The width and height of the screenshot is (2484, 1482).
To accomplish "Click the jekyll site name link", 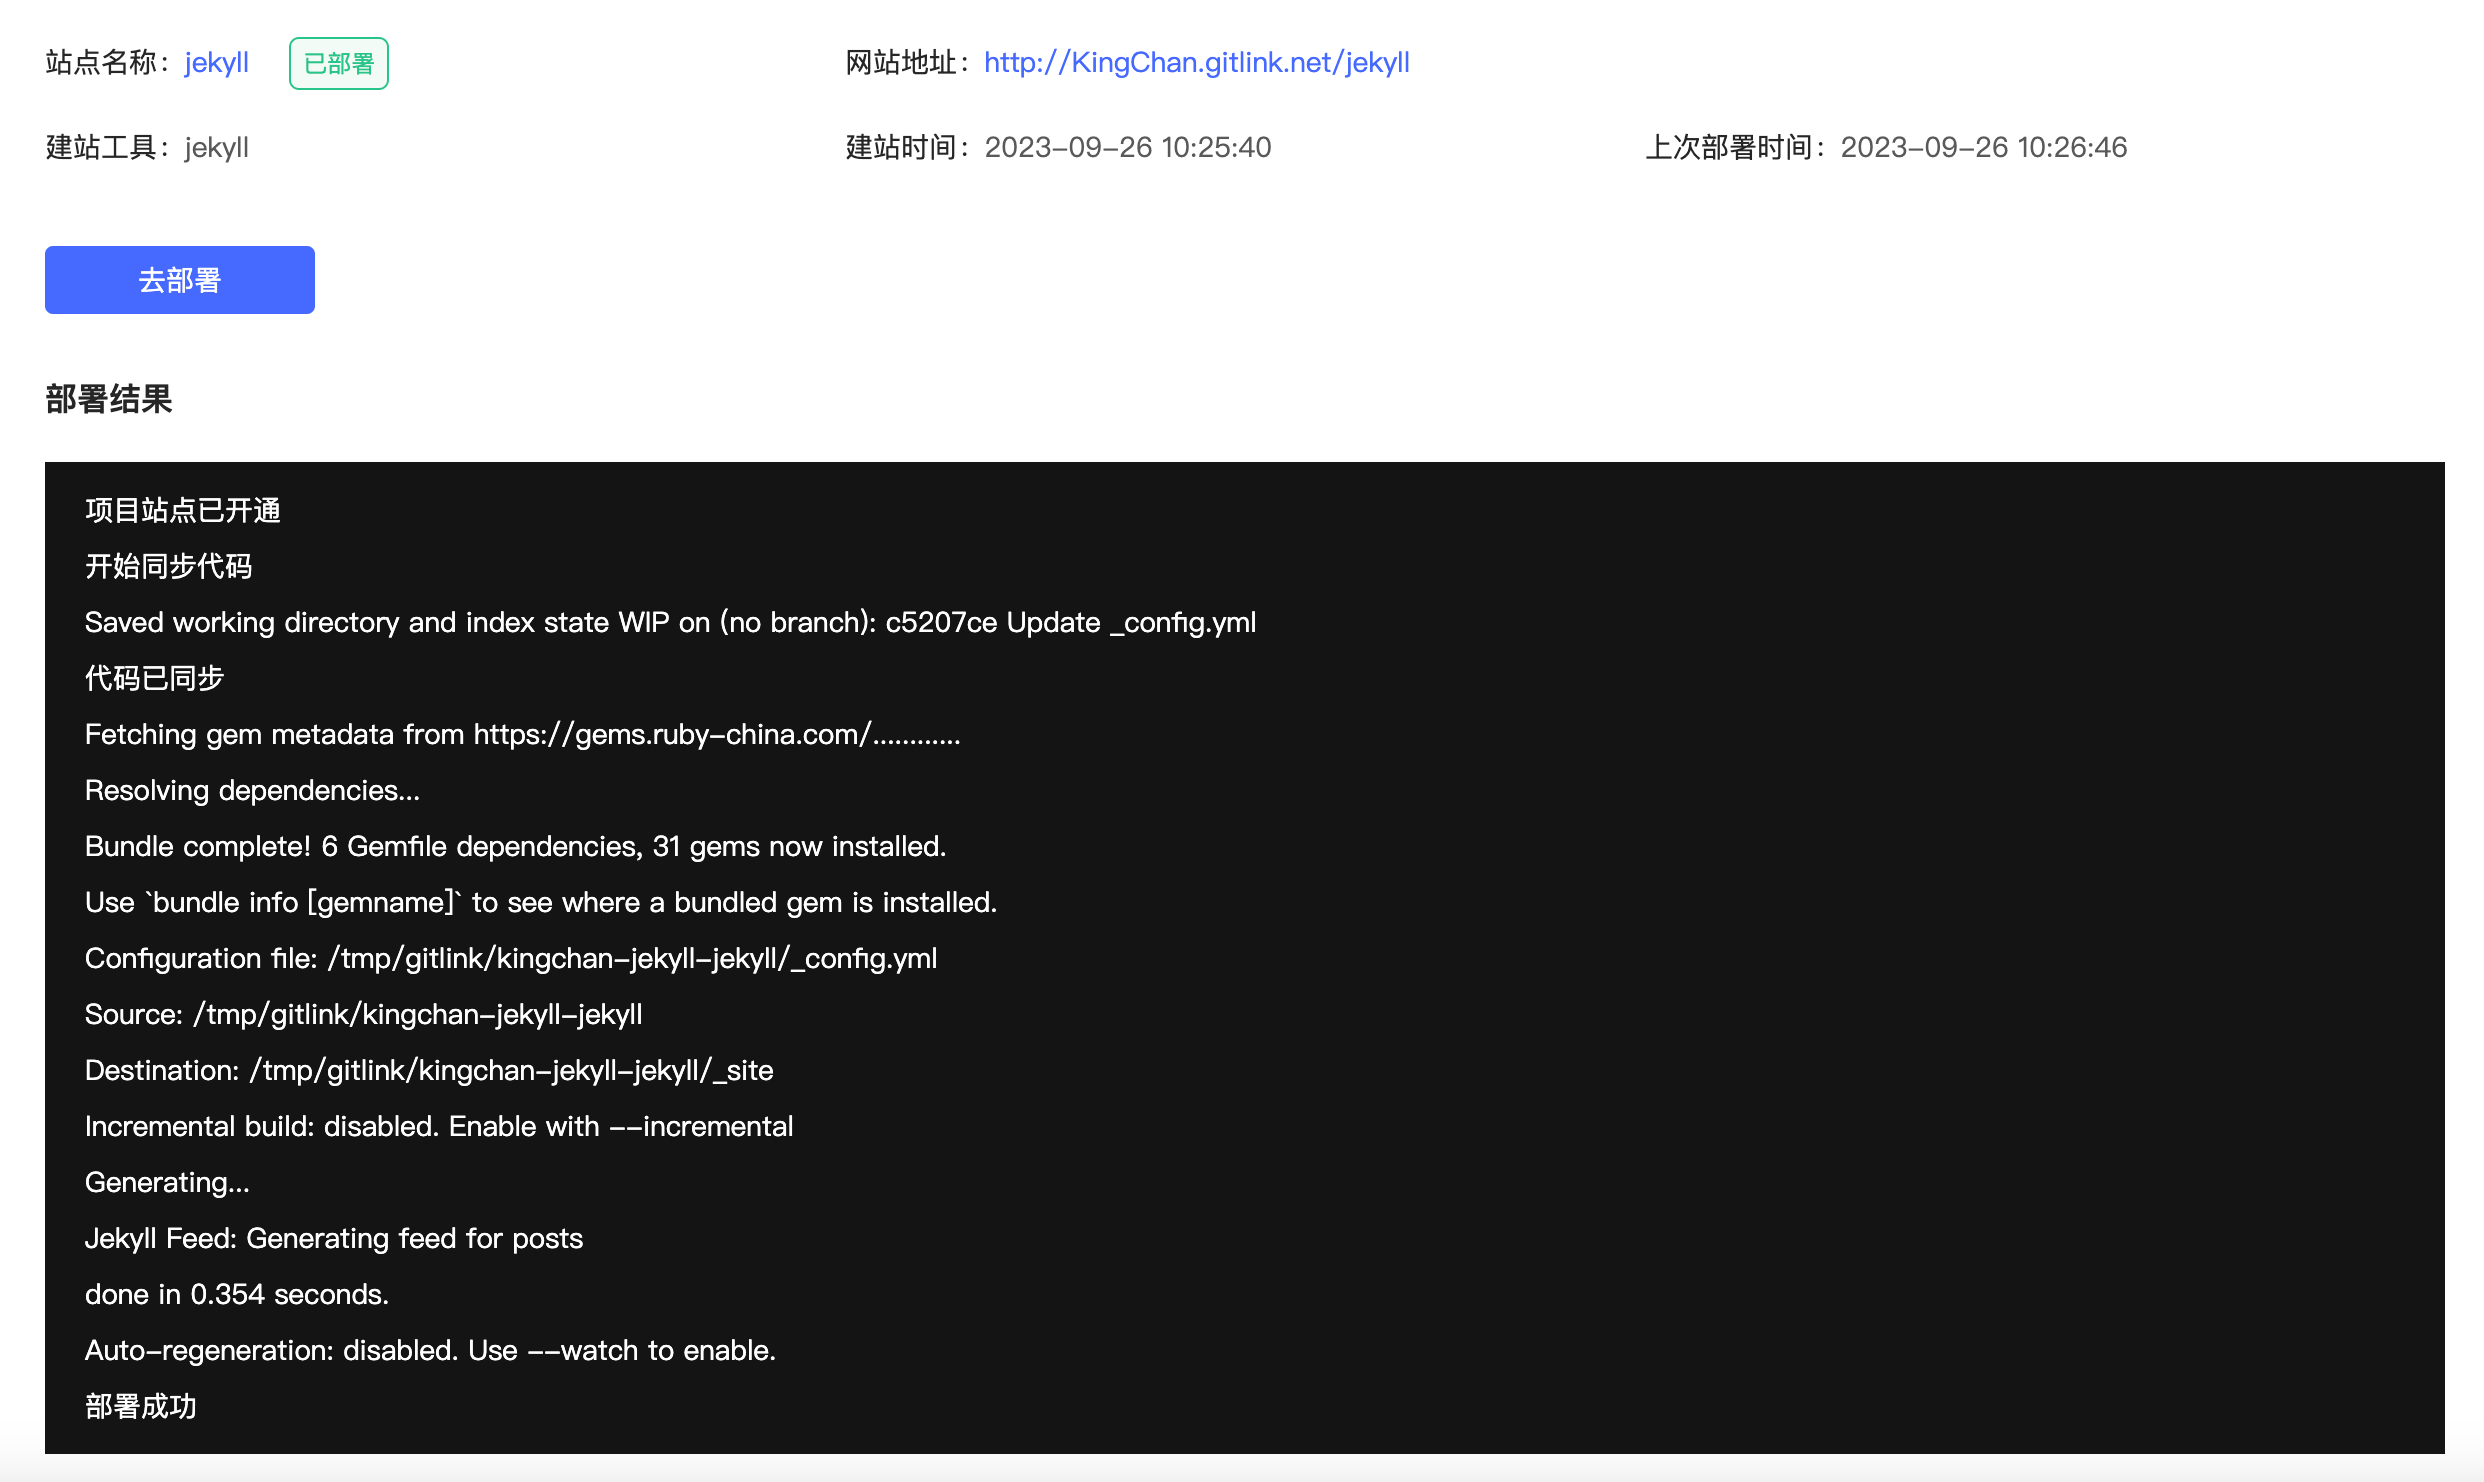I will 217,63.
